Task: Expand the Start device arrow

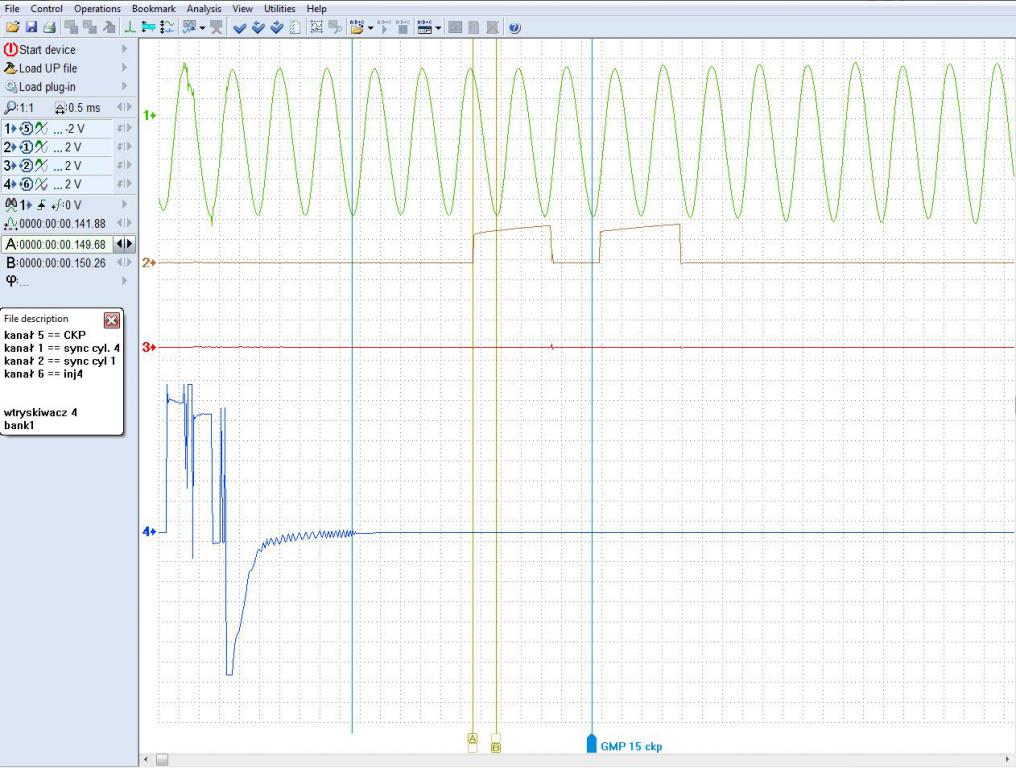Action: [125, 49]
